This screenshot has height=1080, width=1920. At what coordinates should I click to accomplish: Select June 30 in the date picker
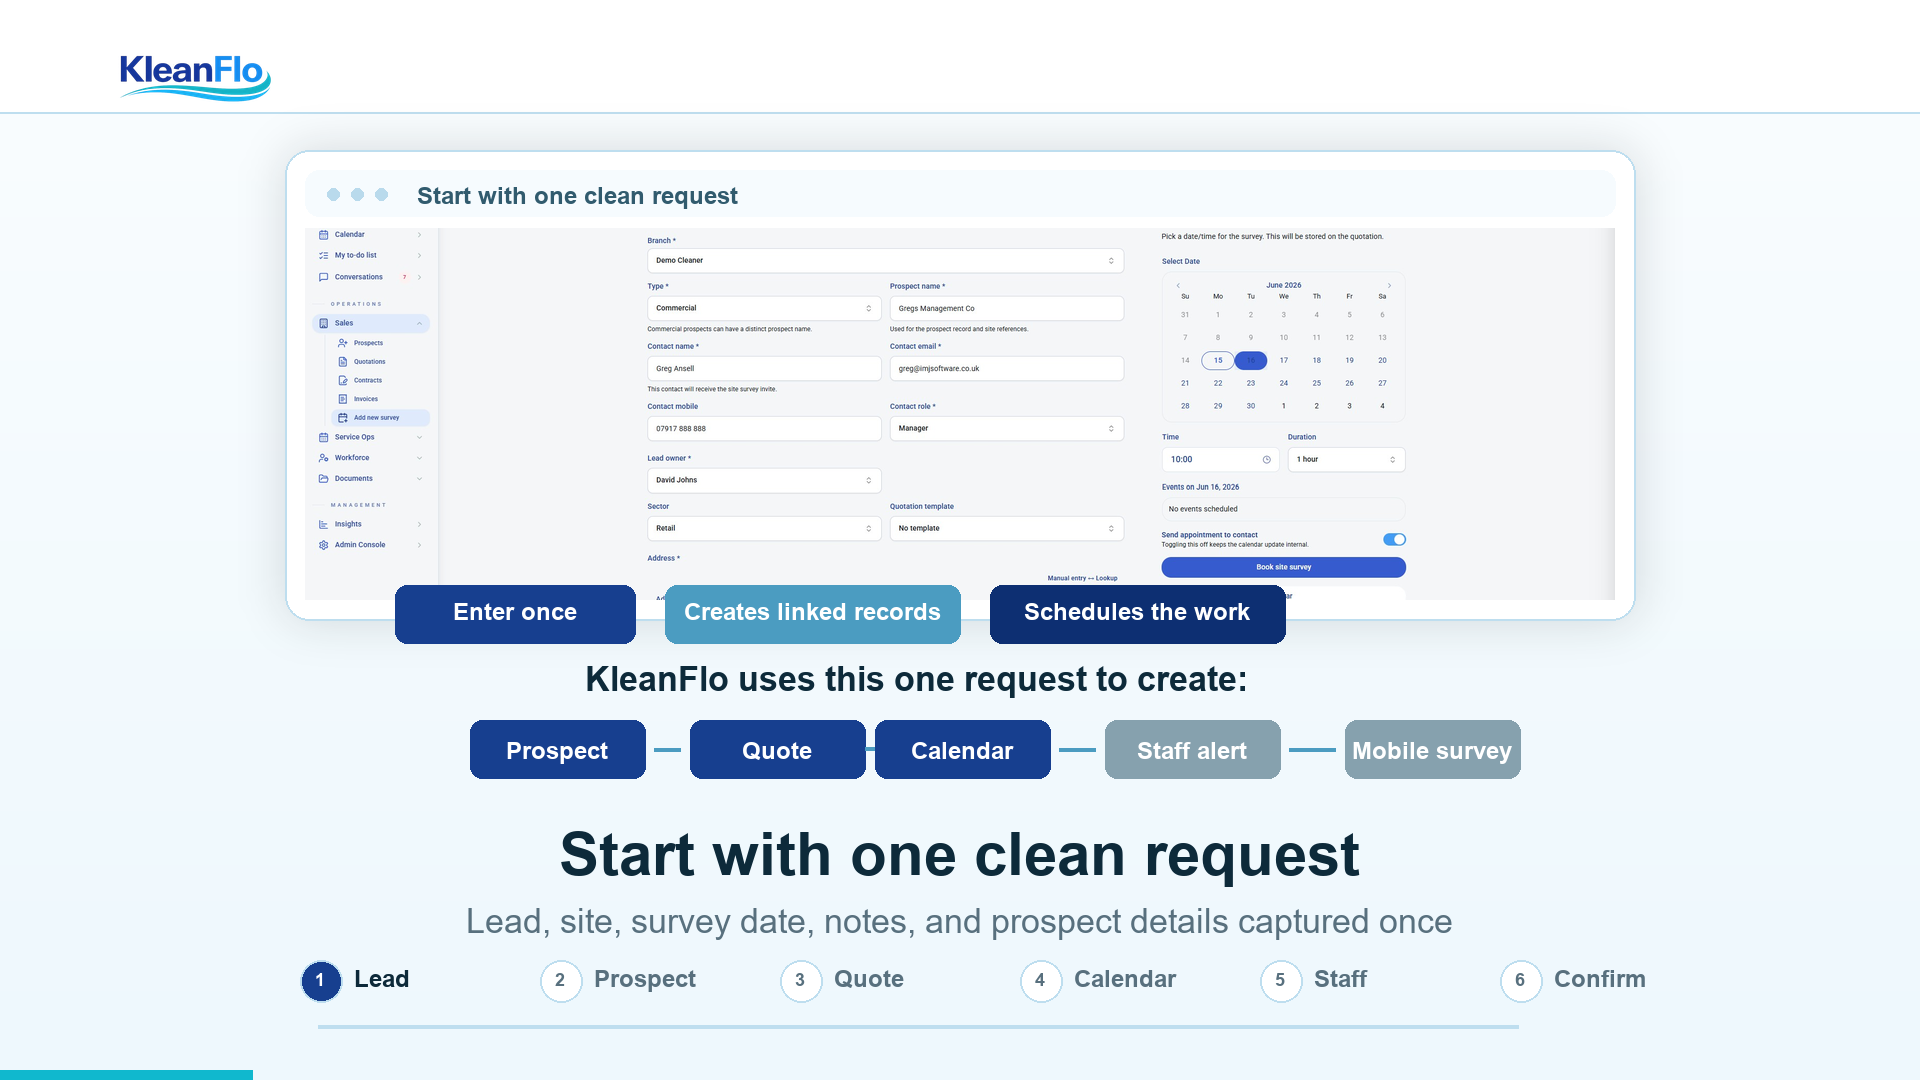[1251, 407]
